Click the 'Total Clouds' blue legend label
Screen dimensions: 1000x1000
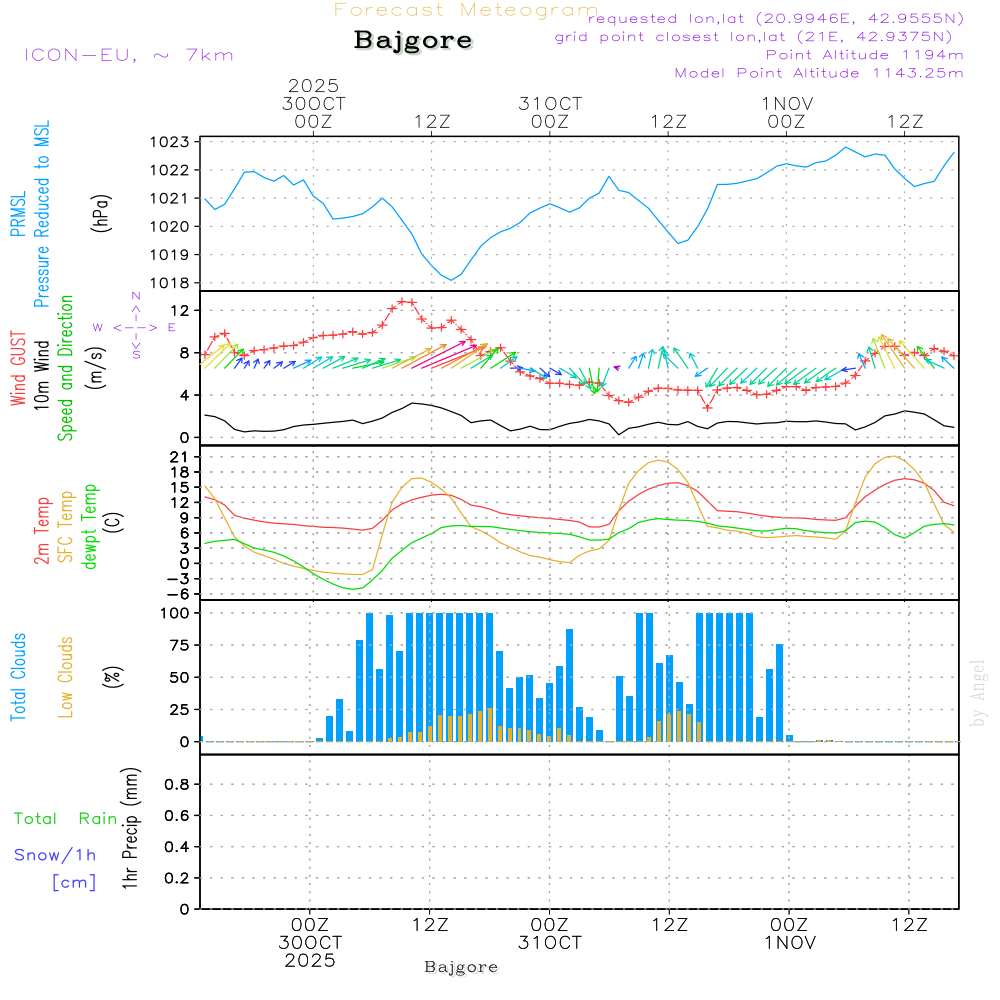coord(19,677)
